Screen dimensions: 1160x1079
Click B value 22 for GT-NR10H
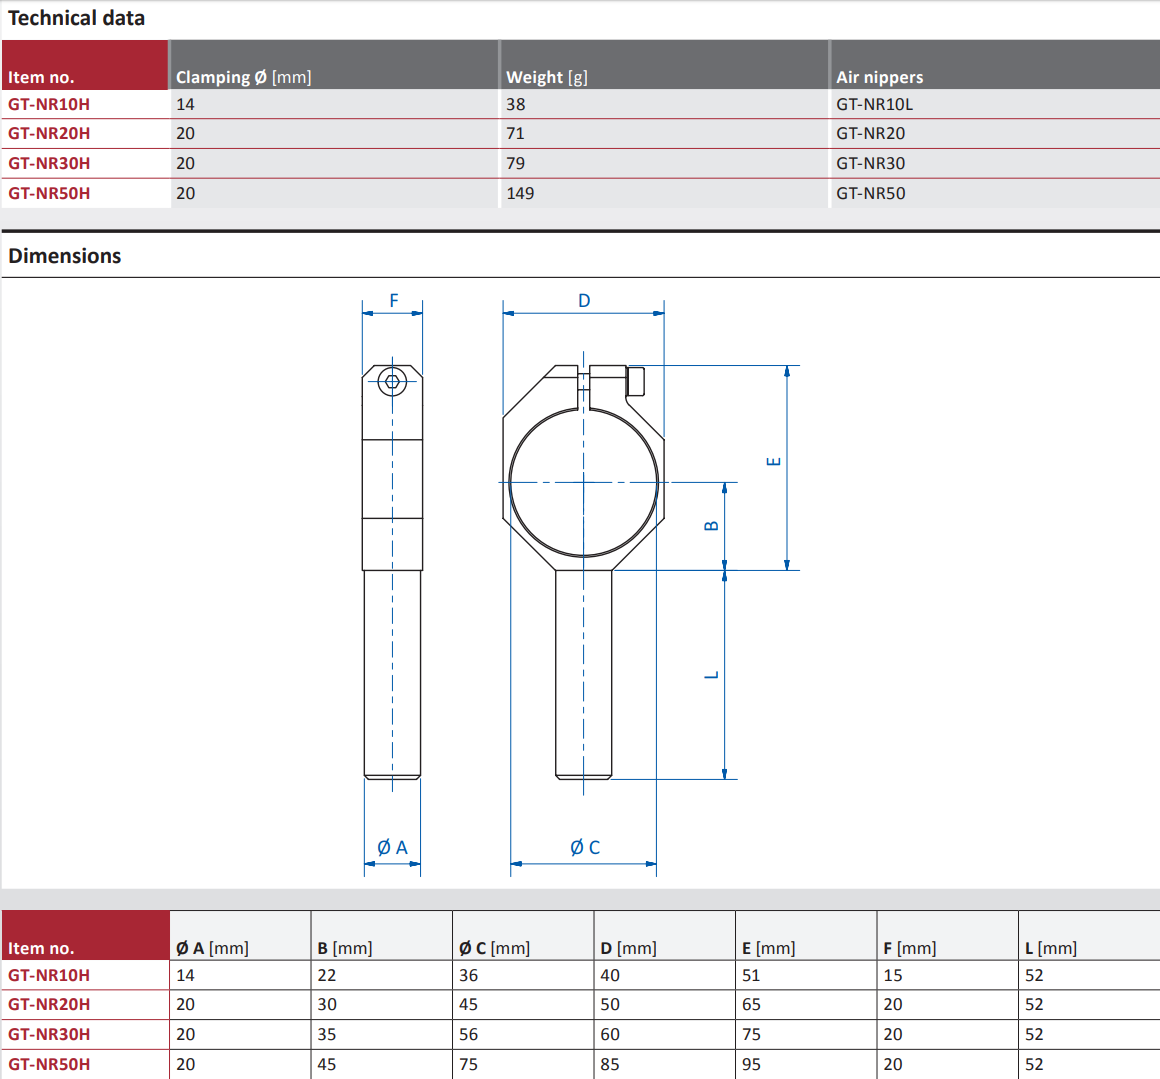click(327, 975)
